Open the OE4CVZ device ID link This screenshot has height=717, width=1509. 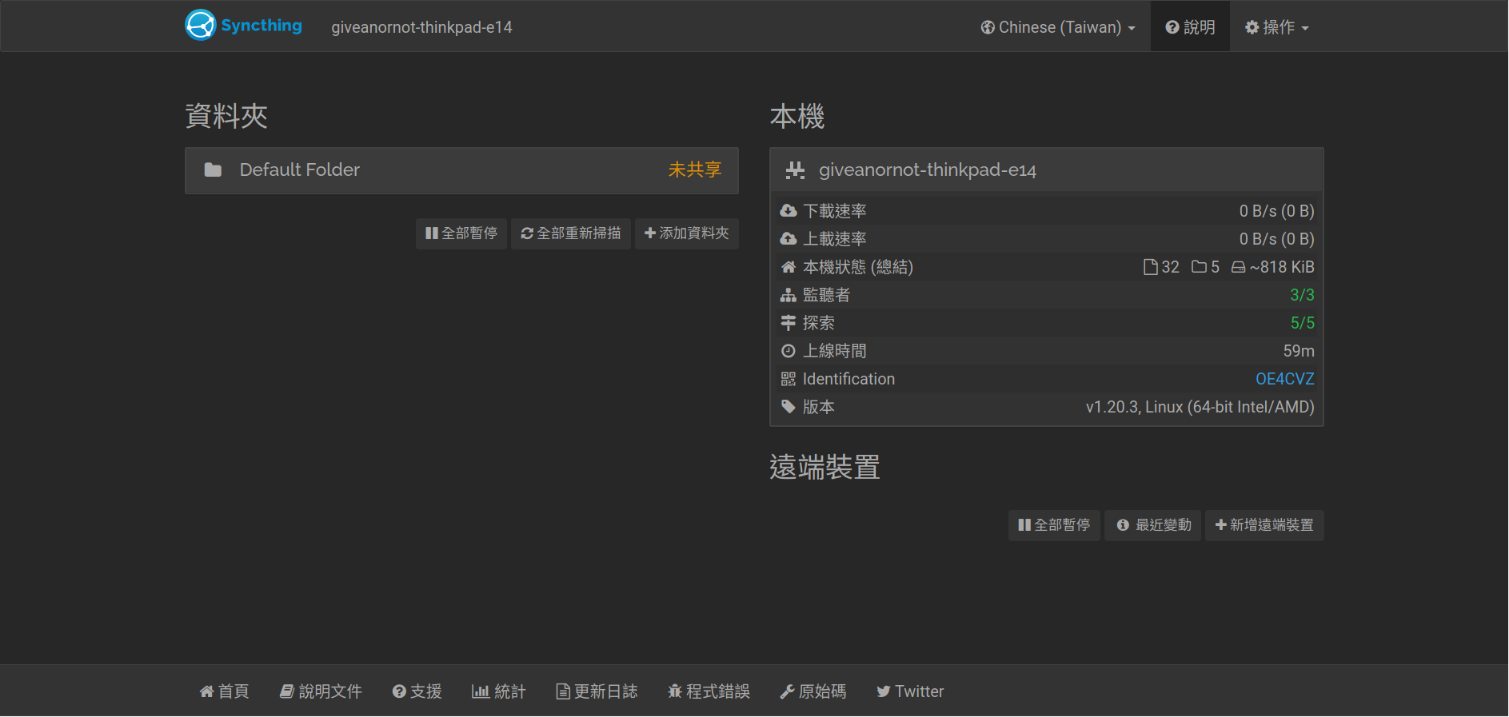[x=1284, y=379]
